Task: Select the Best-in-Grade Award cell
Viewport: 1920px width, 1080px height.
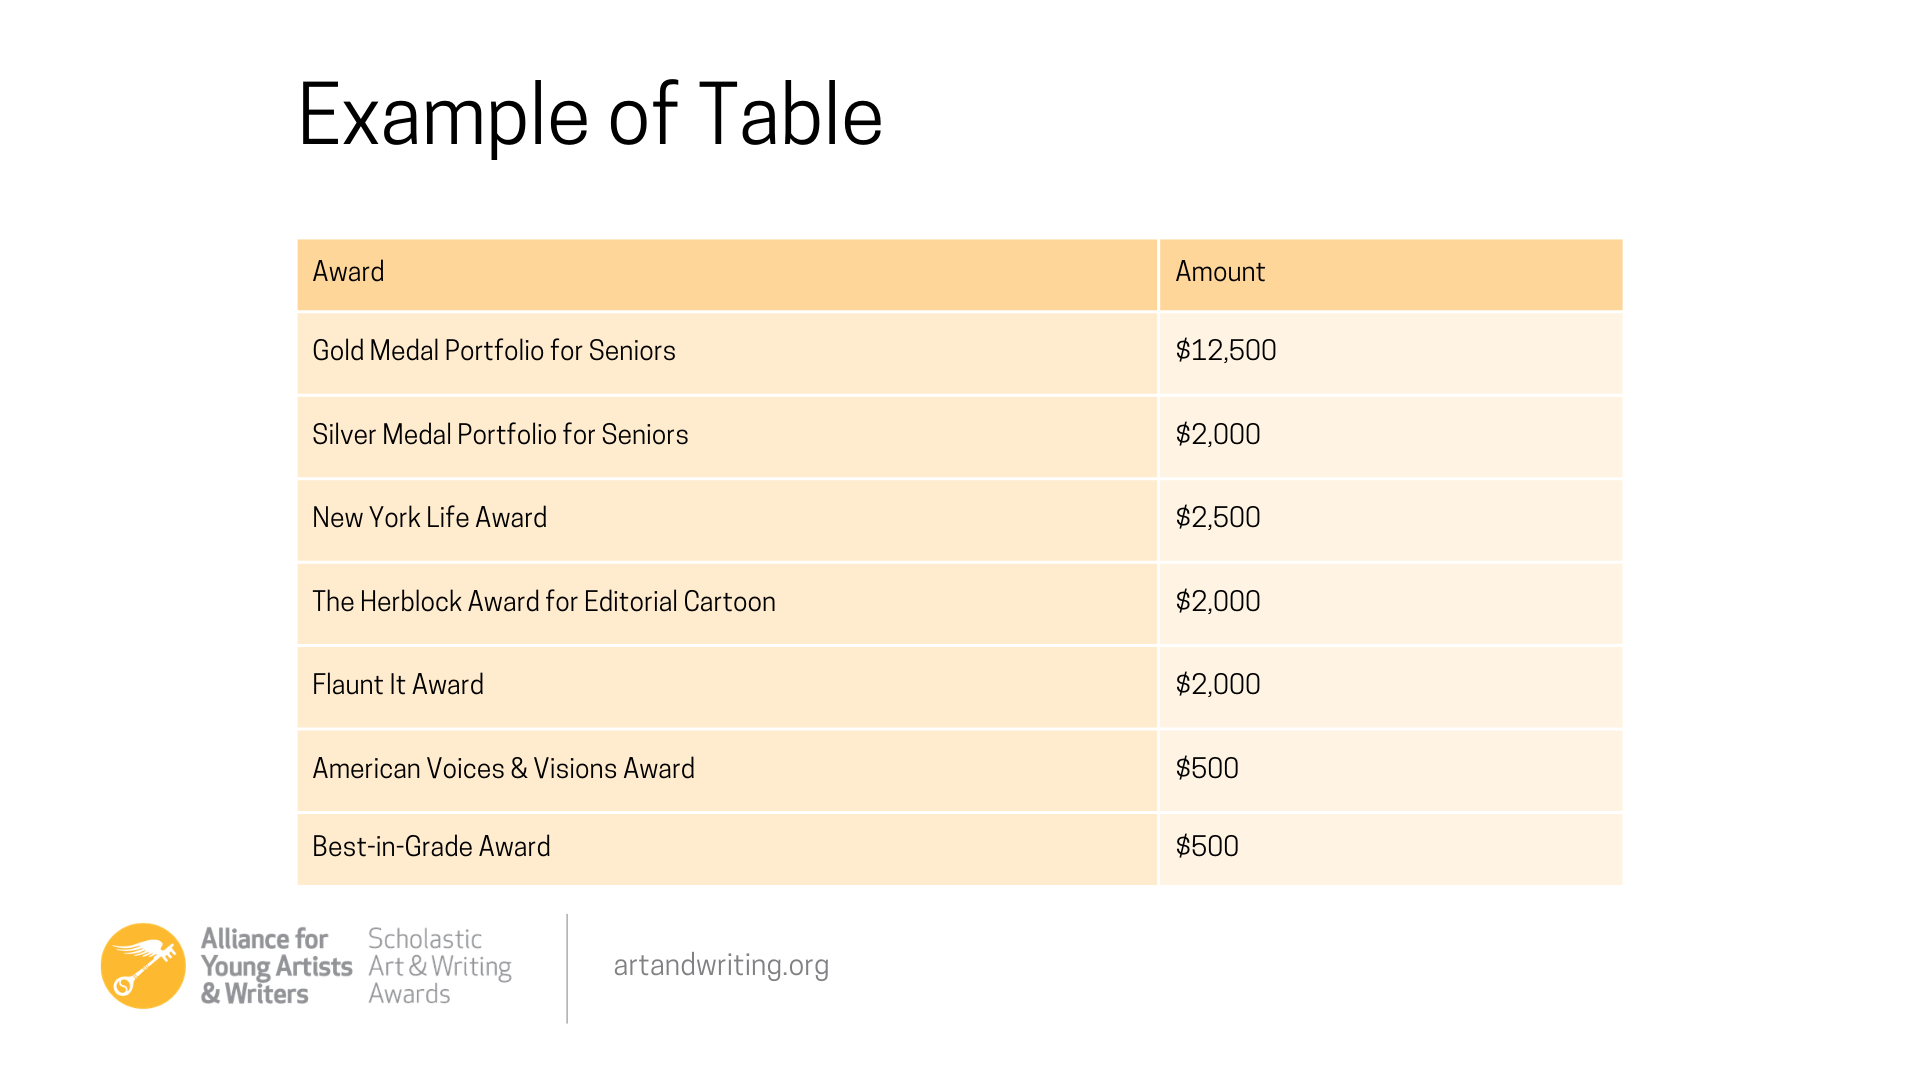Action: 431,847
